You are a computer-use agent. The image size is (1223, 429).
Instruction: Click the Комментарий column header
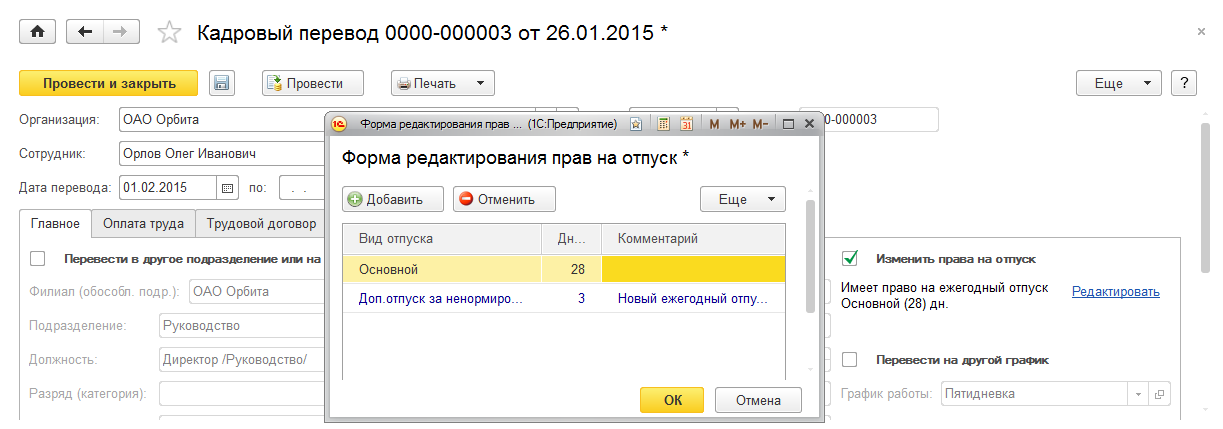click(693, 239)
